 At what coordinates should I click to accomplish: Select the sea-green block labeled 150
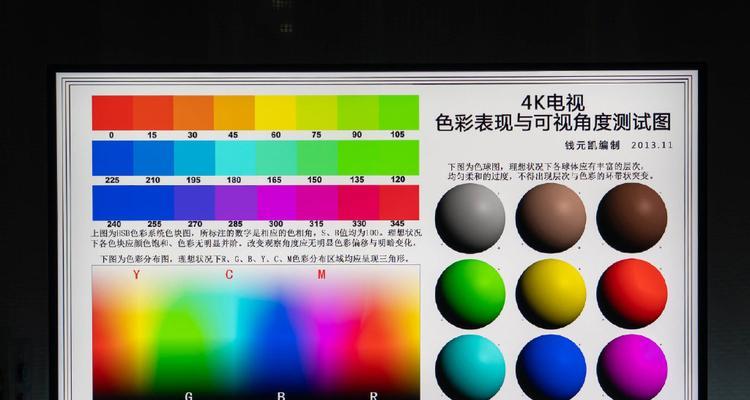point(318,158)
